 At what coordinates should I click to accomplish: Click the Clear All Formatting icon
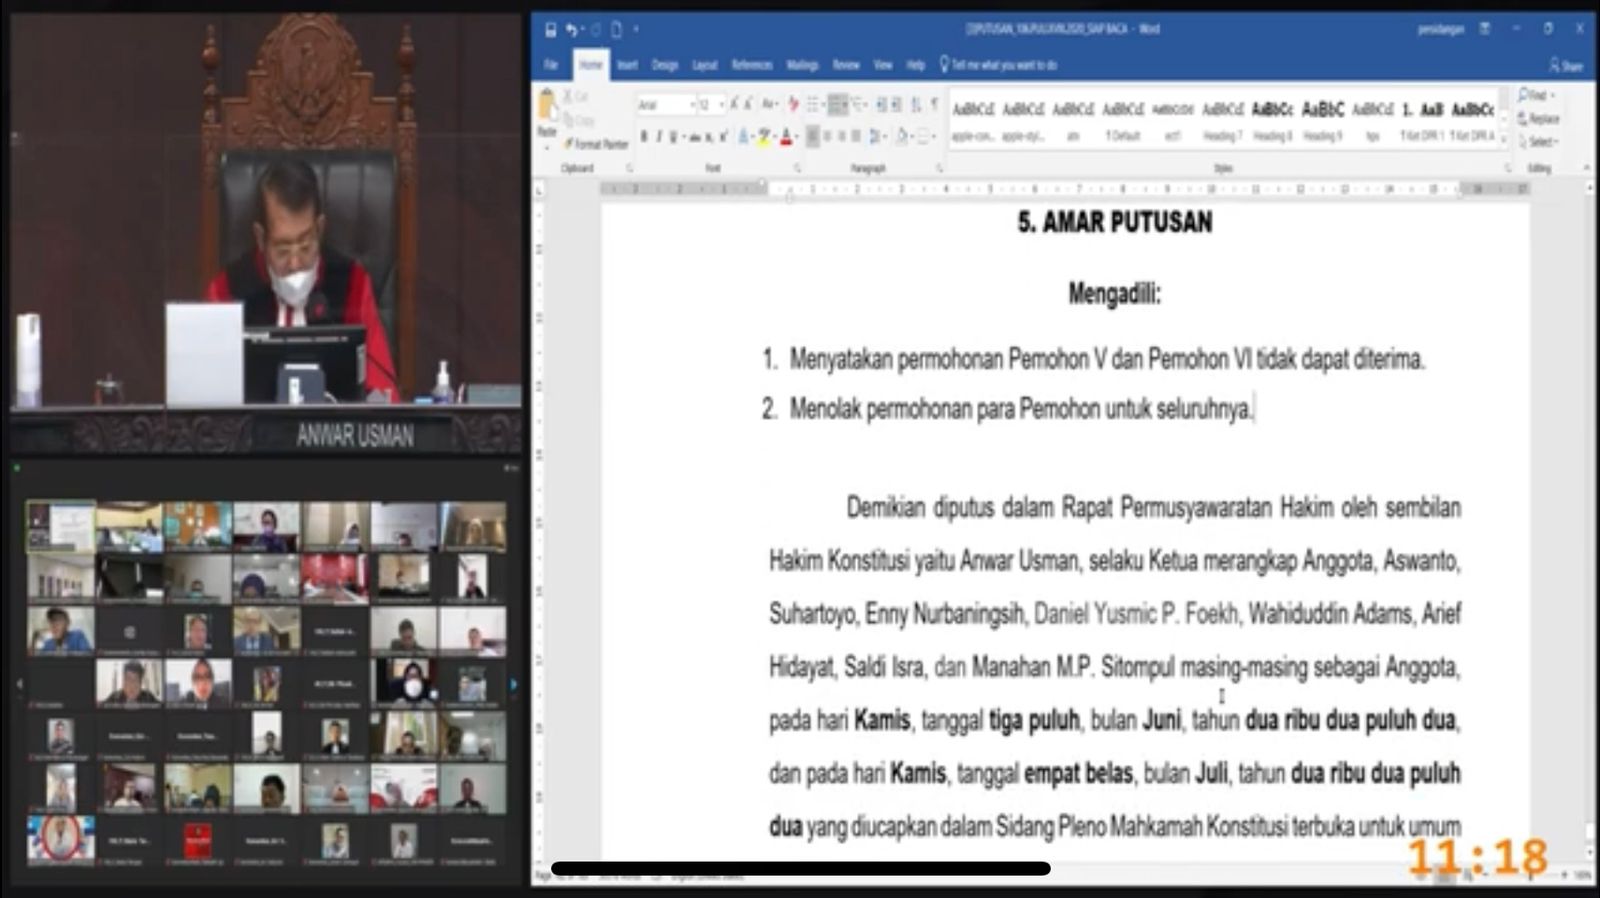793,104
